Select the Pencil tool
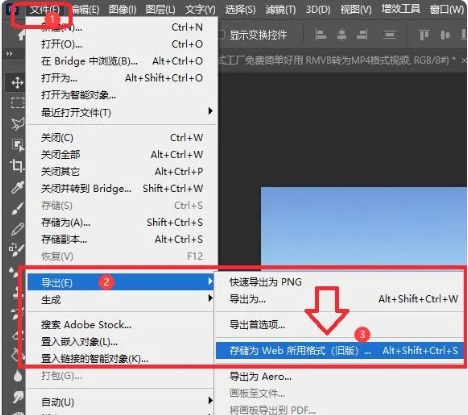The width and height of the screenshot is (468, 415). pyautogui.click(x=17, y=229)
